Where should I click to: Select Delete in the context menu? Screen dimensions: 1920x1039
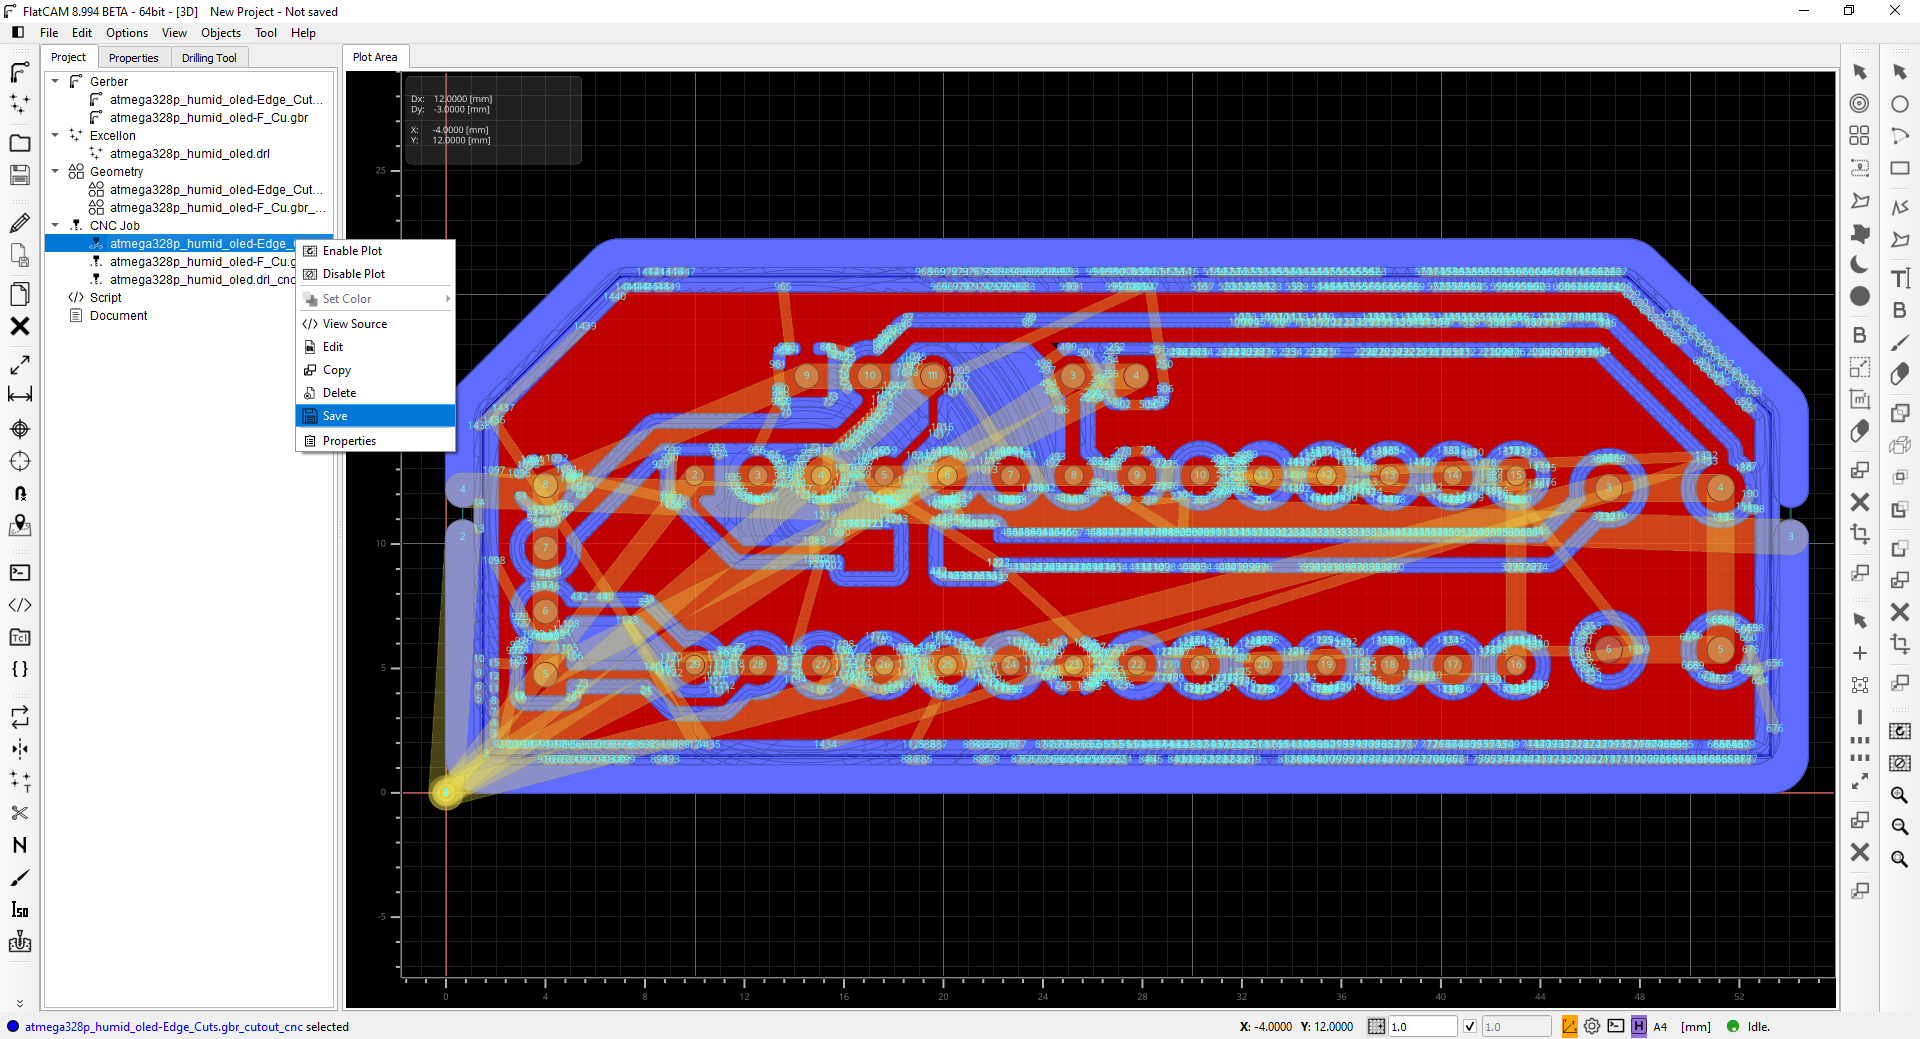click(x=376, y=393)
